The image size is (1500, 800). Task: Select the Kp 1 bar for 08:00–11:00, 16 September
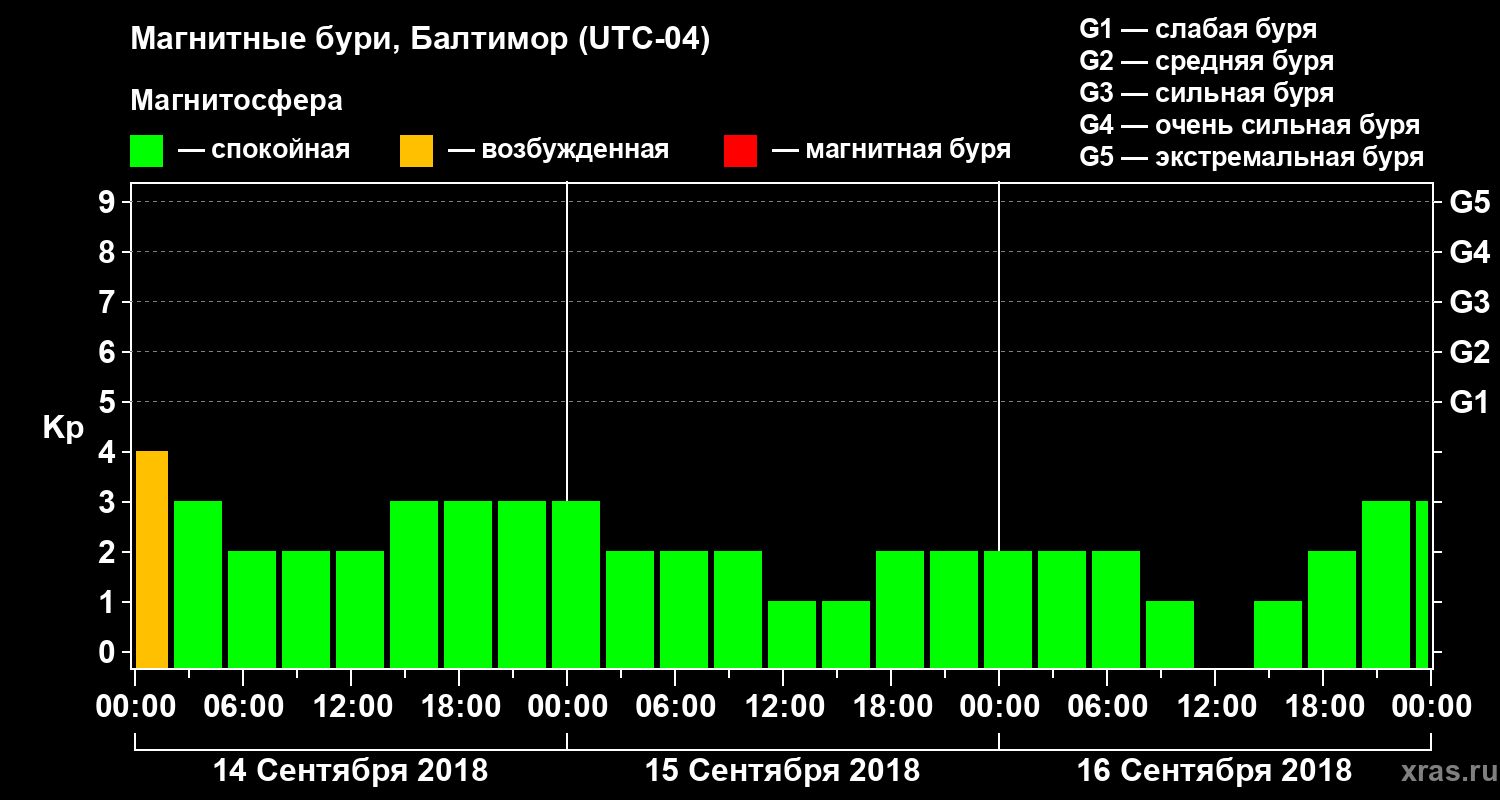click(x=1170, y=635)
